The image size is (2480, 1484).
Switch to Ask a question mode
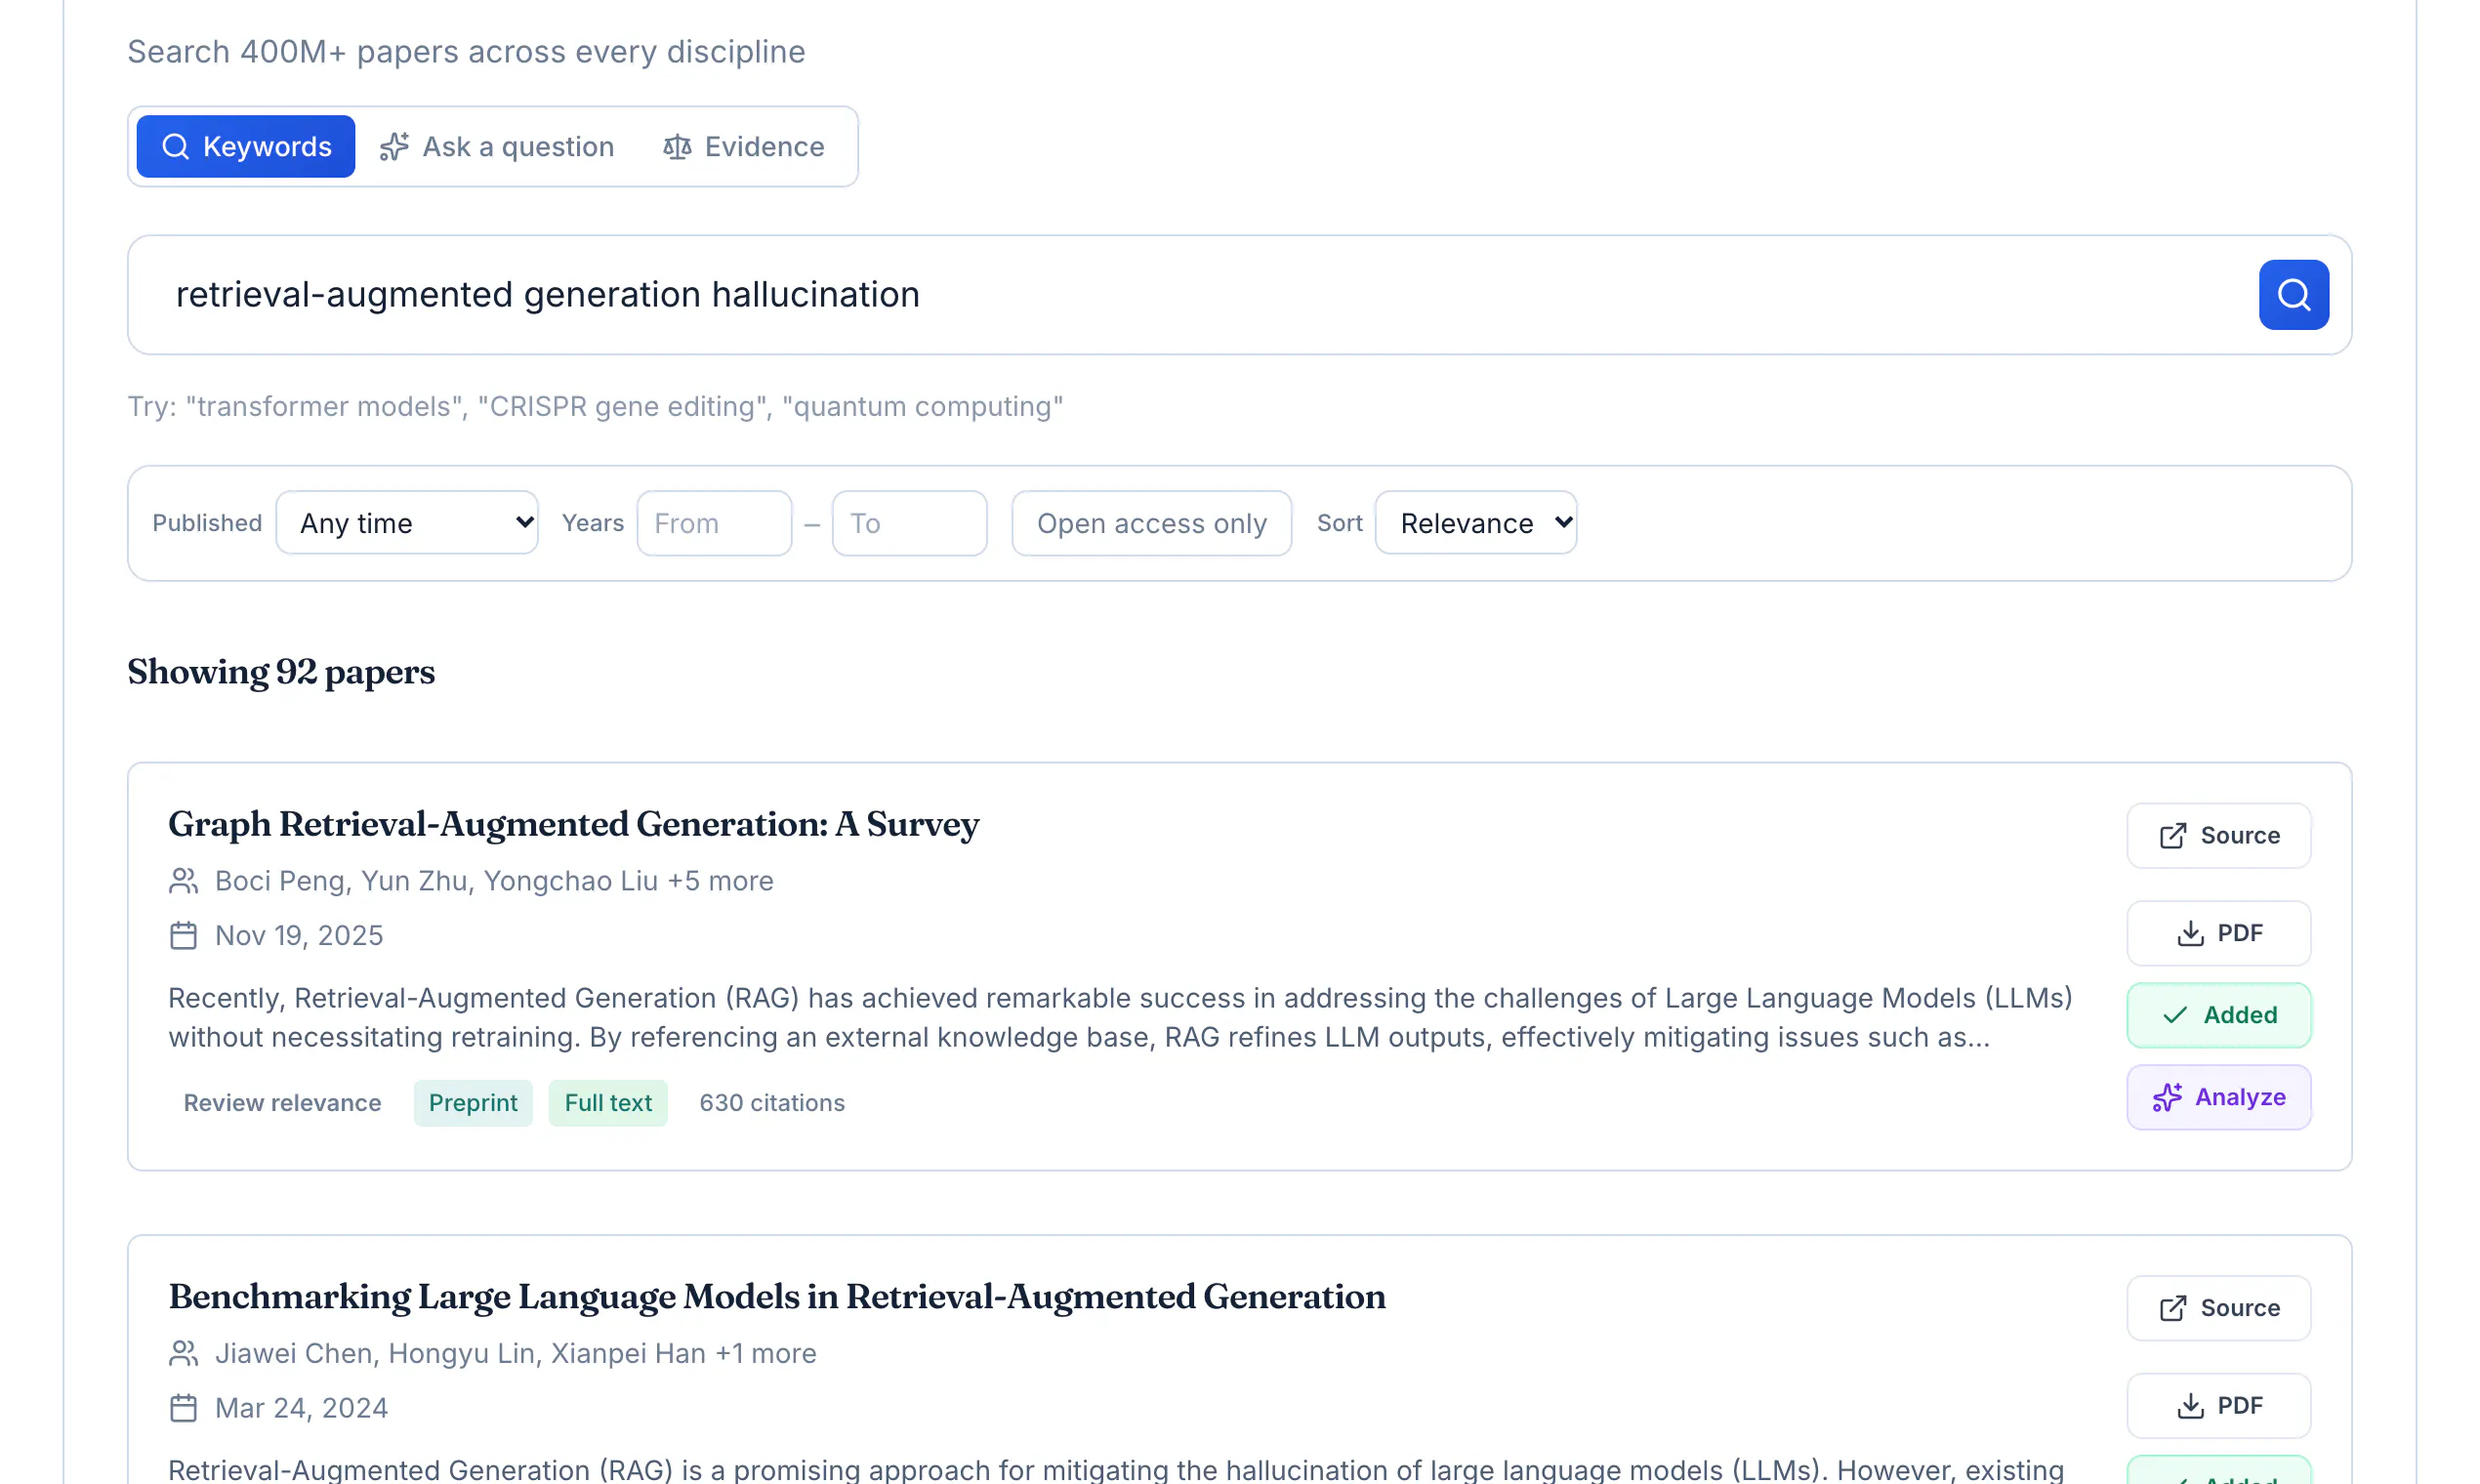497,147
